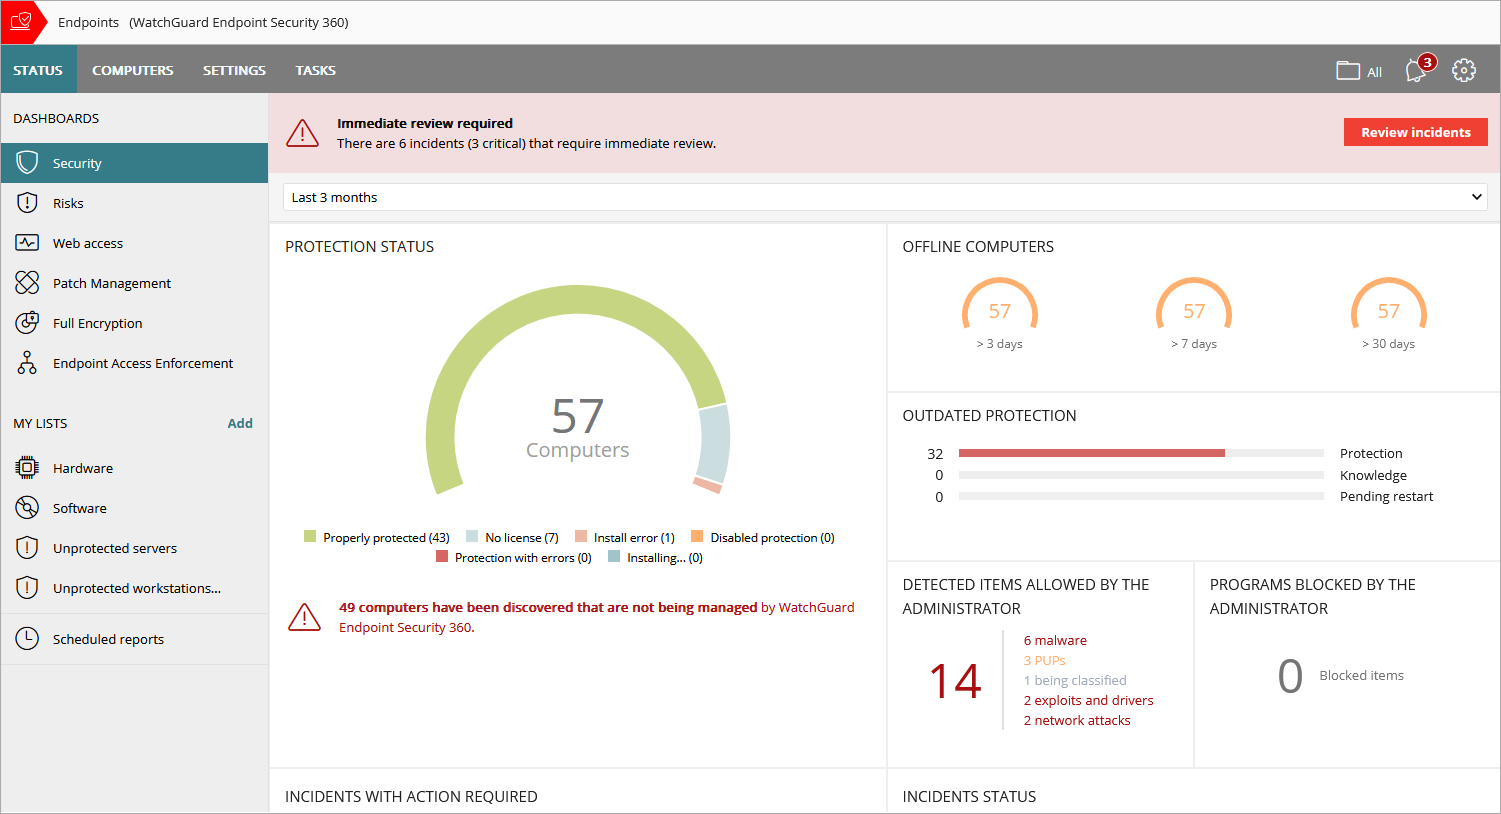1501x814 pixels.
Task: Click the Full Encryption icon
Action: 27,323
